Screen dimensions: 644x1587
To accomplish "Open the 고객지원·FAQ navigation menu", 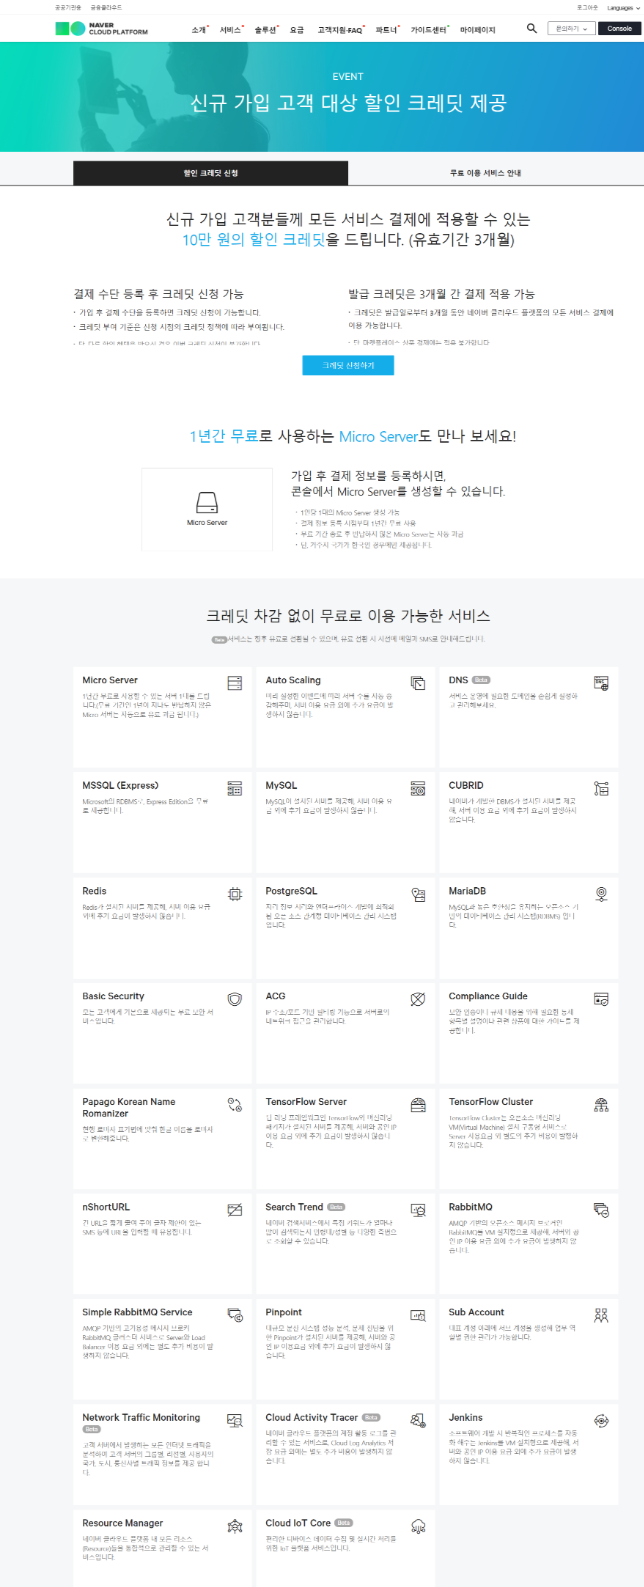I will pos(340,30).
